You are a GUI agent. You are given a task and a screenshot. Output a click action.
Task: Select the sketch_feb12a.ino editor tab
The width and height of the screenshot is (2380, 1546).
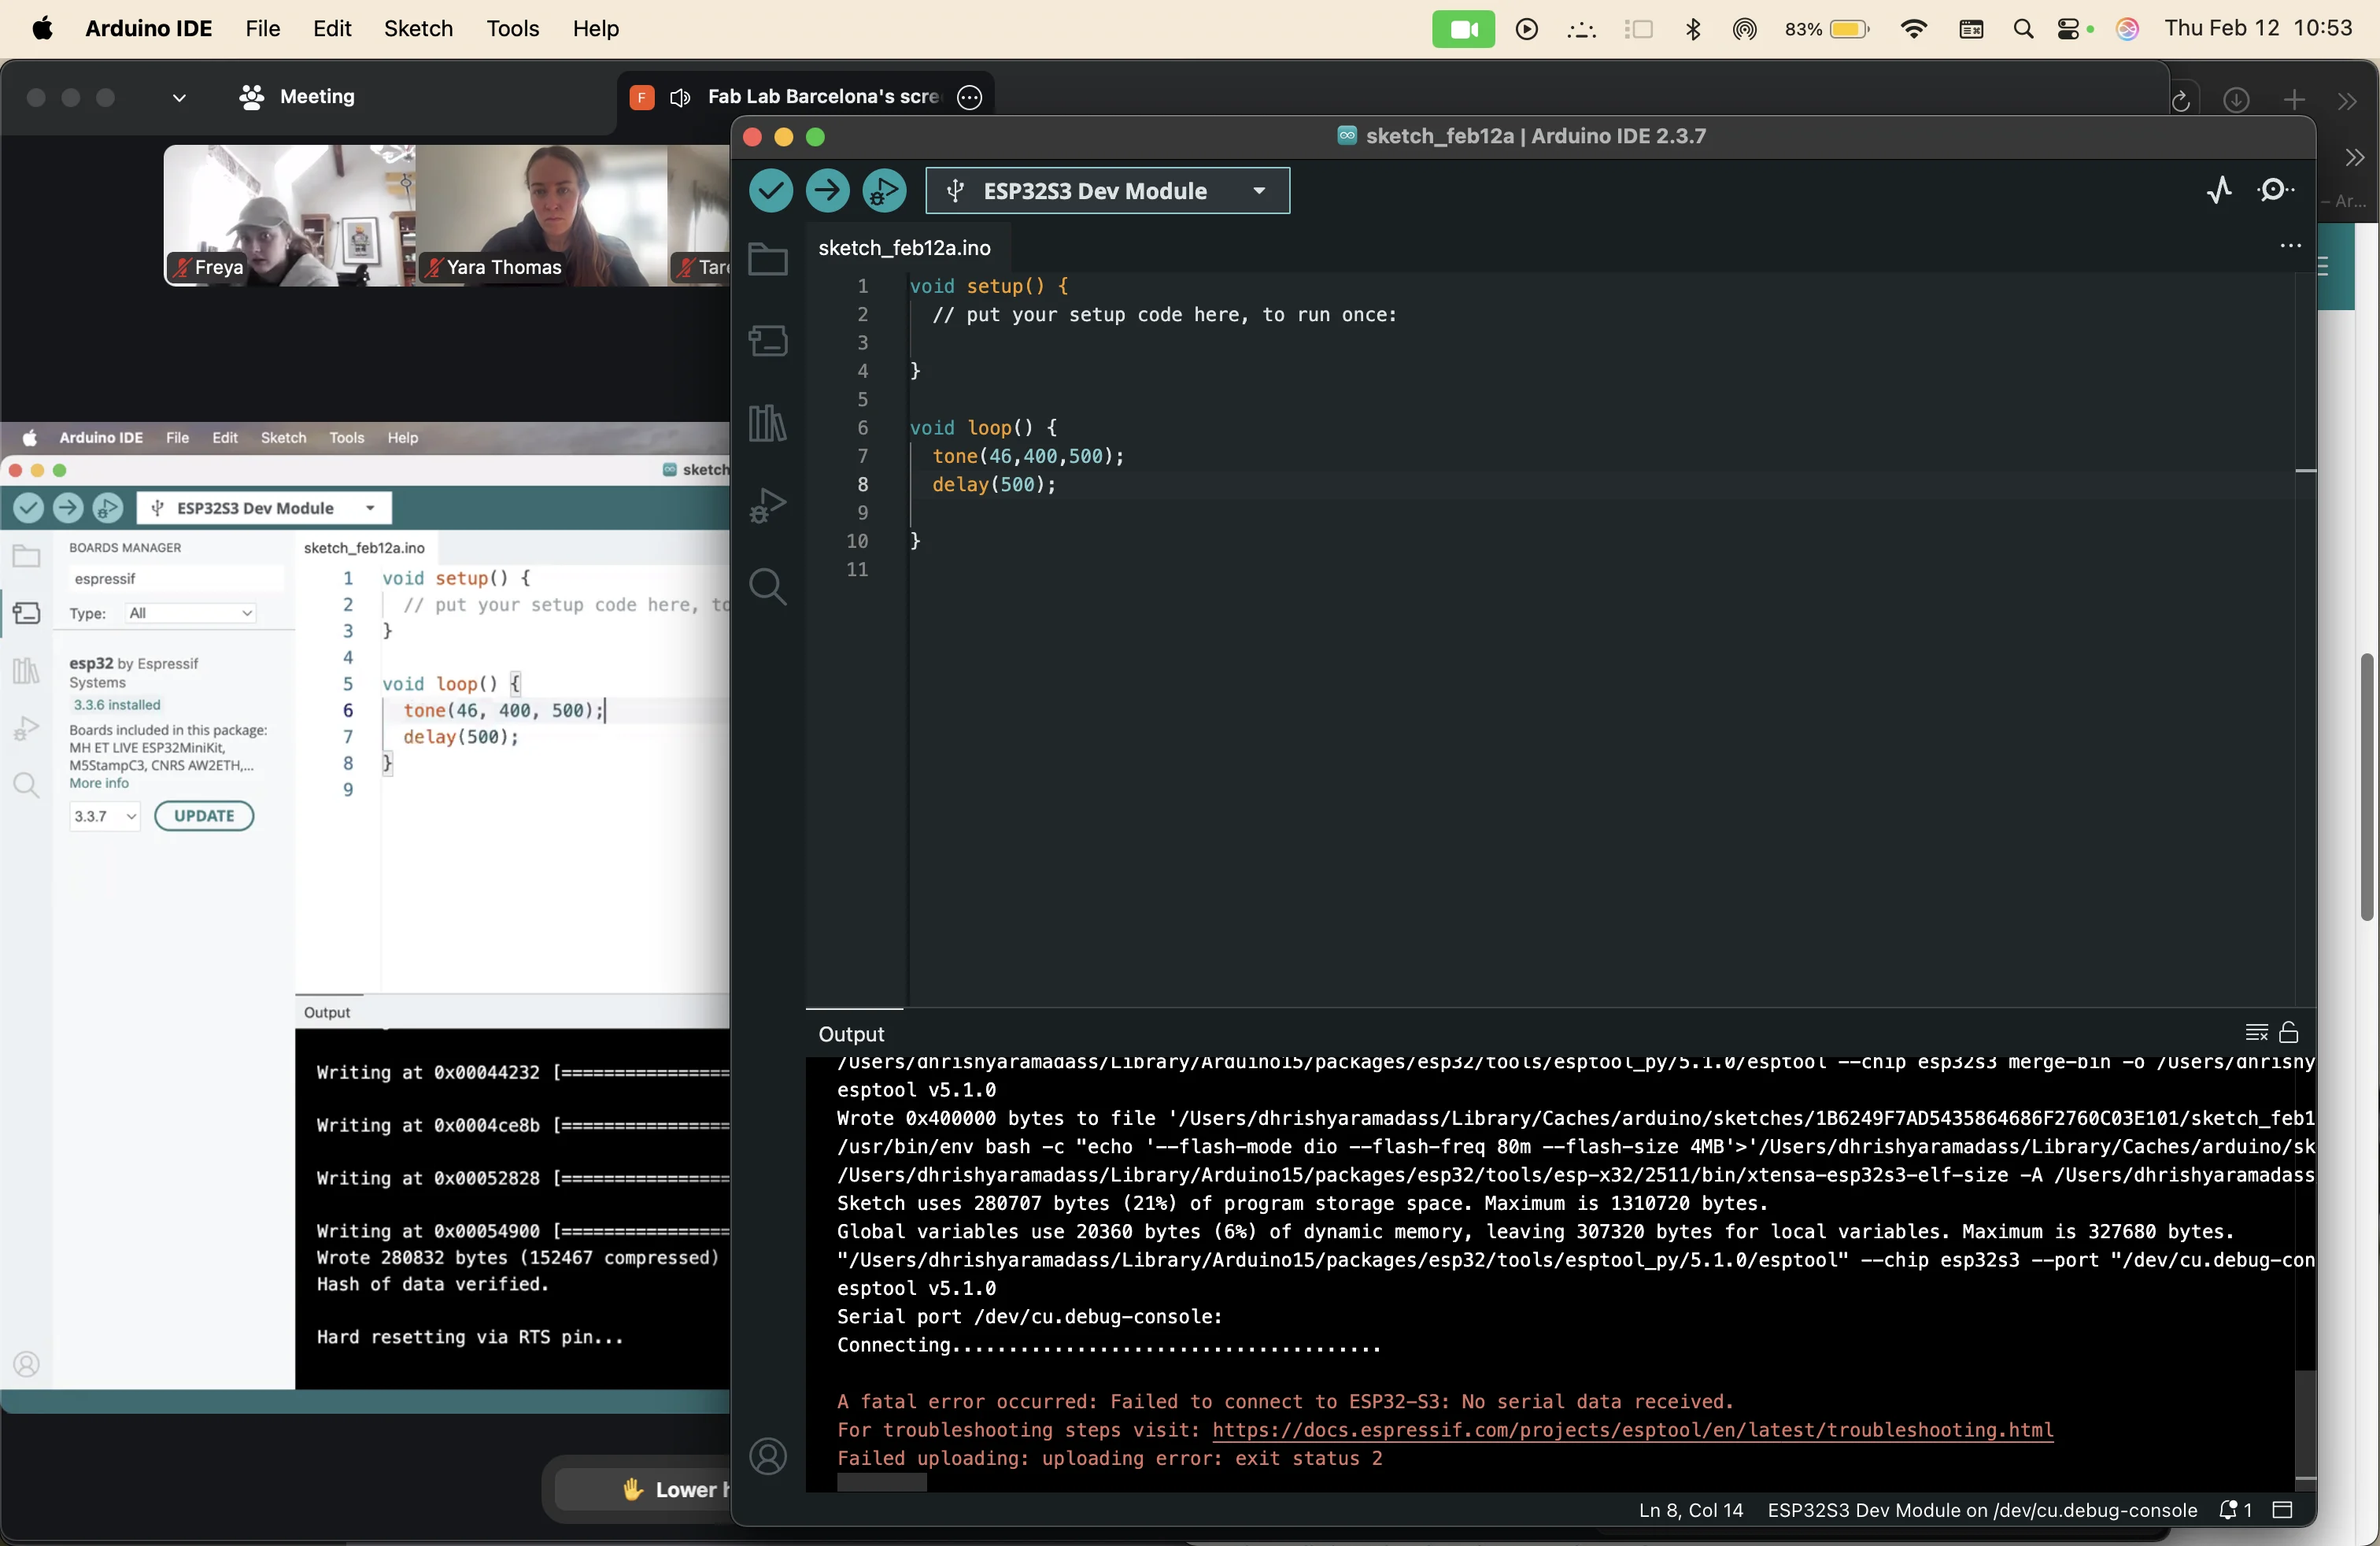pos(904,248)
